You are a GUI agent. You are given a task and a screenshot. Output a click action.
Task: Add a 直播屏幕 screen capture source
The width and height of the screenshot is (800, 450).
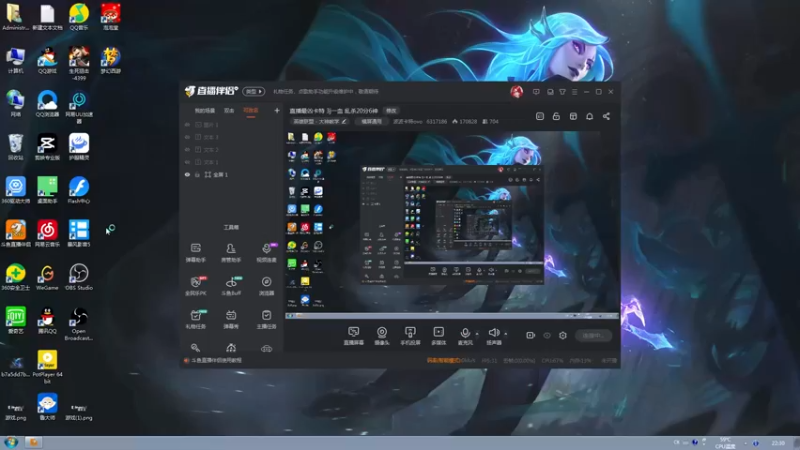354,336
